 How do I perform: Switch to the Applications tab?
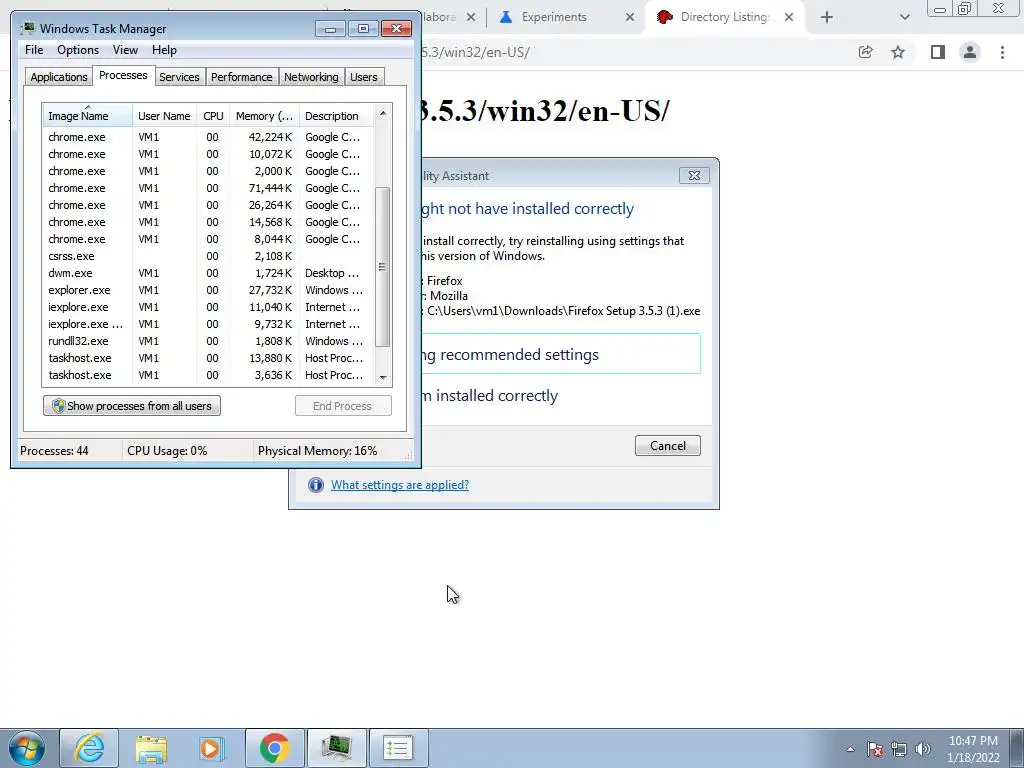[59, 77]
